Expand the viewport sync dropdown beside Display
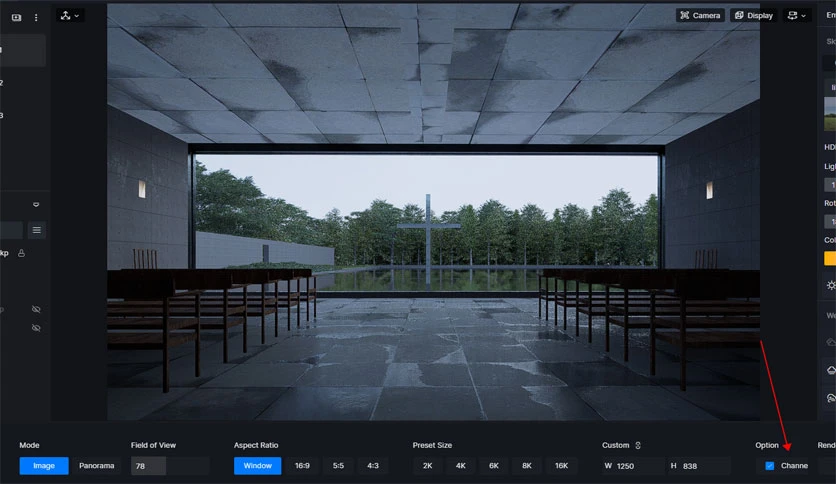Viewport: 836px width, 484px height. (x=797, y=15)
